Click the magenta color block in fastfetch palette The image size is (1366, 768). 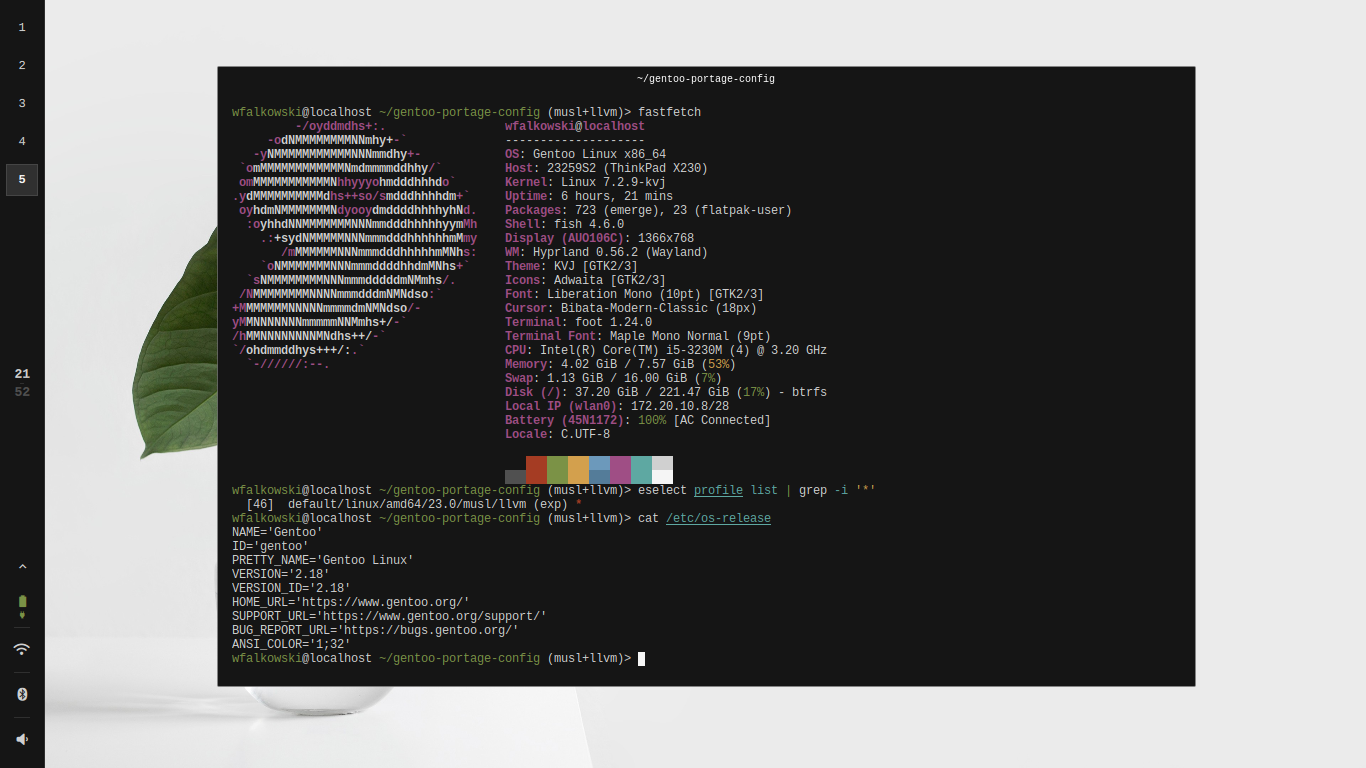(620, 470)
